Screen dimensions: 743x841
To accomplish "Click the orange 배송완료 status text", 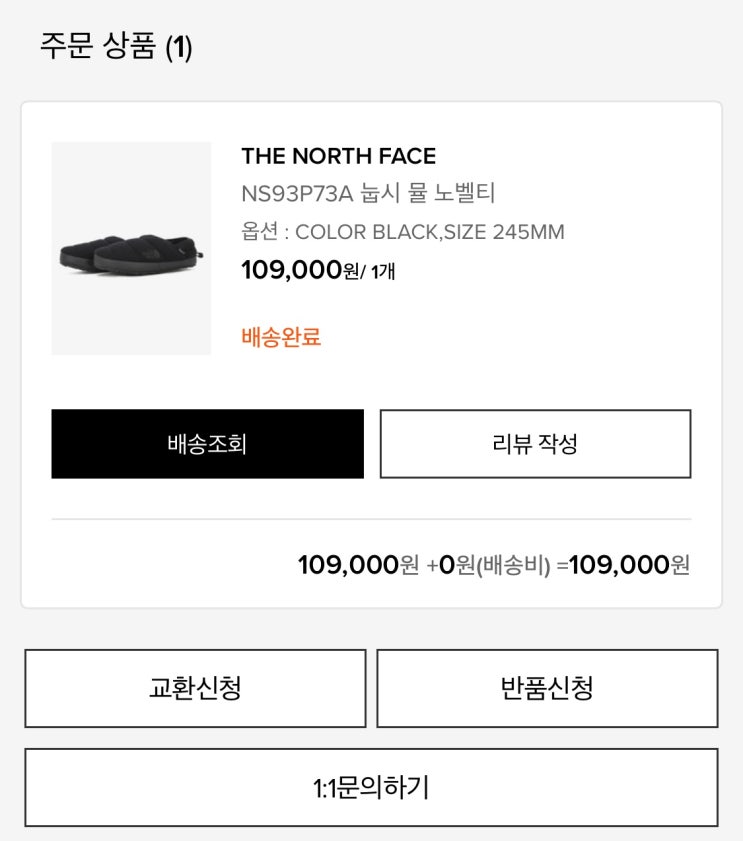I will click(x=281, y=336).
